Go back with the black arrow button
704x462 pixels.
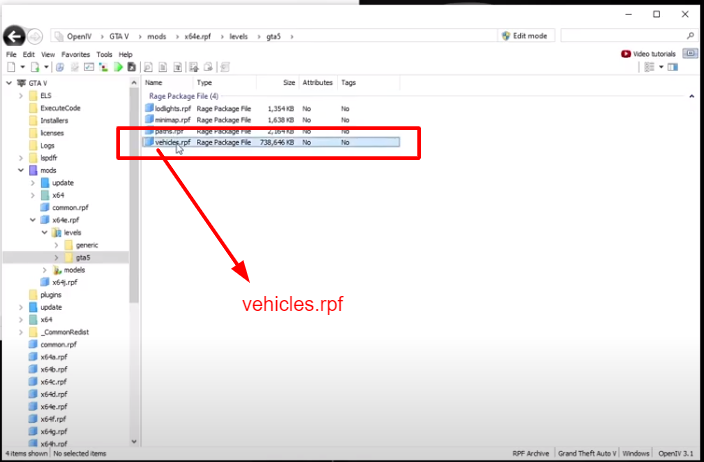pyautogui.click(x=14, y=36)
